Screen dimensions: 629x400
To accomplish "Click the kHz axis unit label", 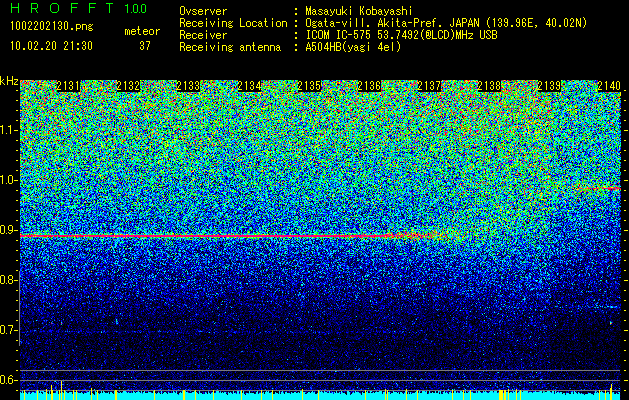I will (x=9, y=81).
